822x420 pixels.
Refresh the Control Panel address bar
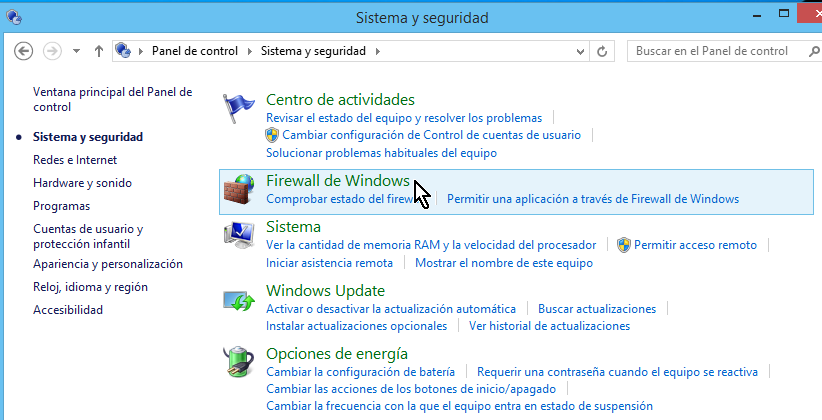(602, 51)
